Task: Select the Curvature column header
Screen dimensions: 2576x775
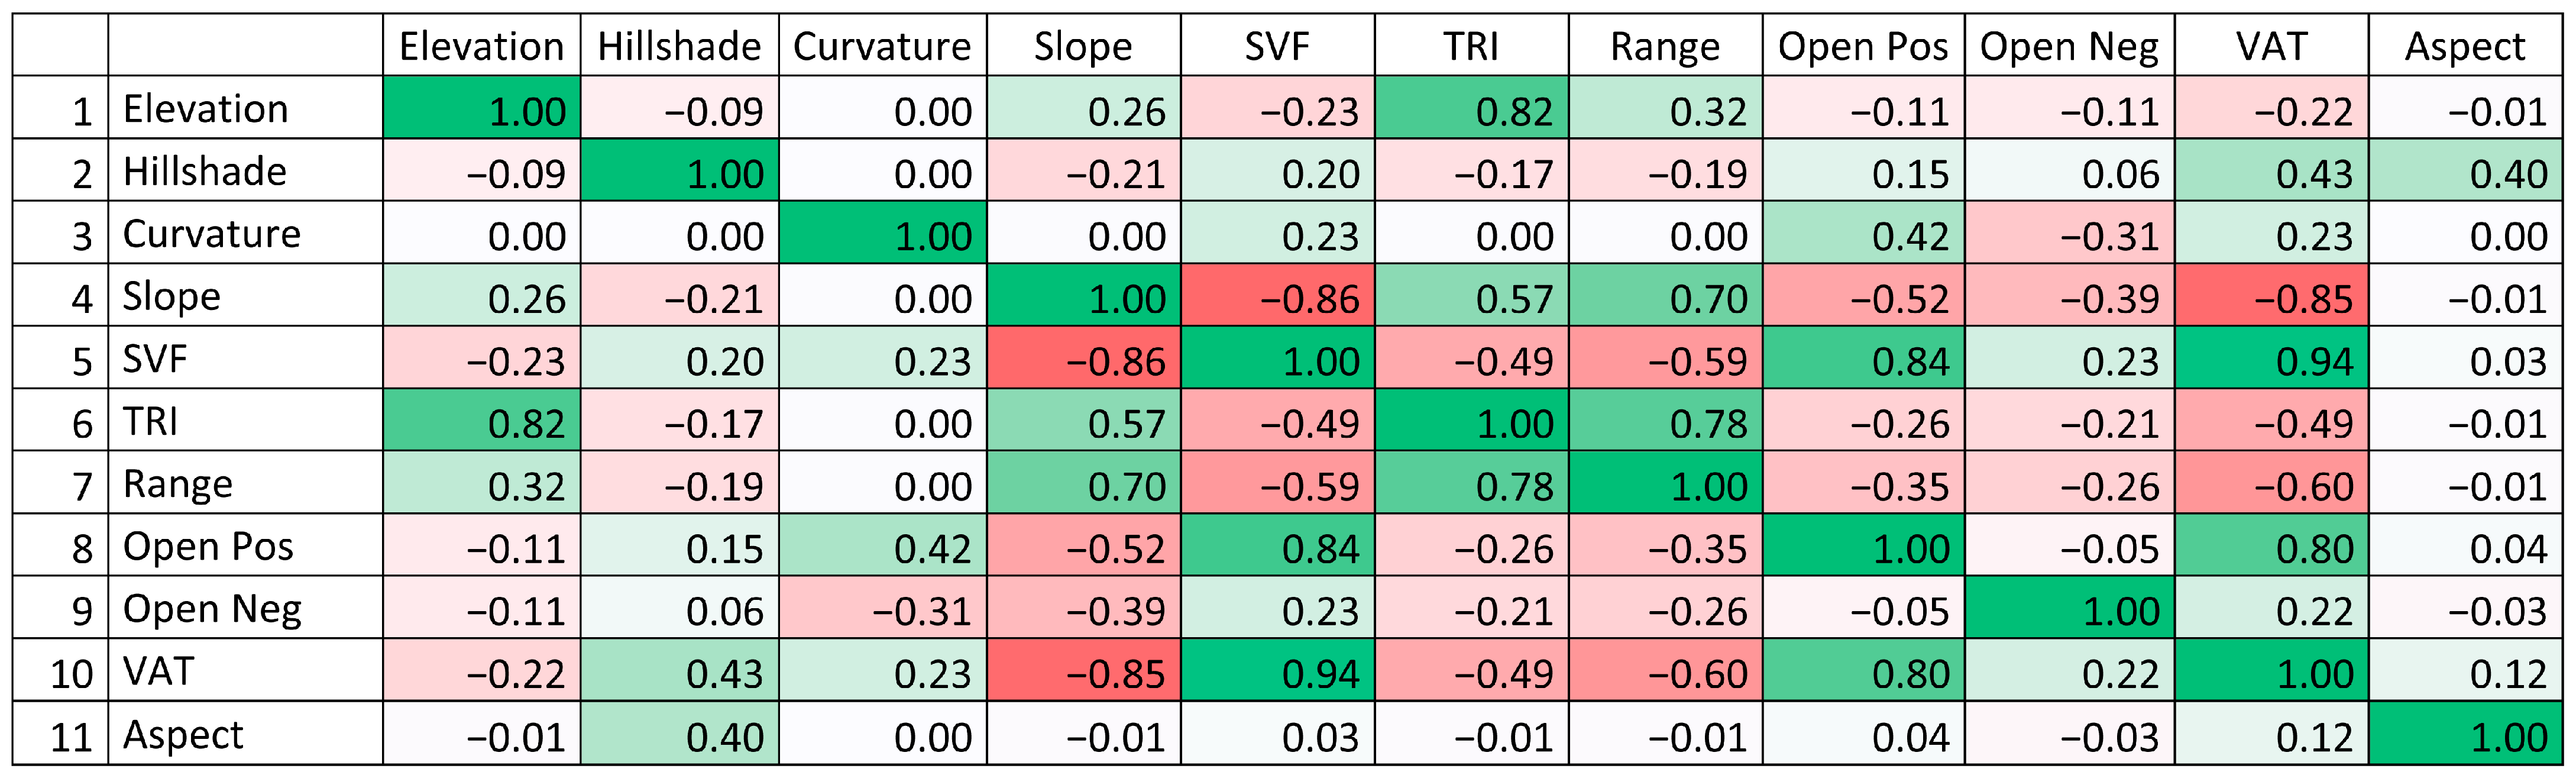Action: pyautogui.click(x=882, y=46)
